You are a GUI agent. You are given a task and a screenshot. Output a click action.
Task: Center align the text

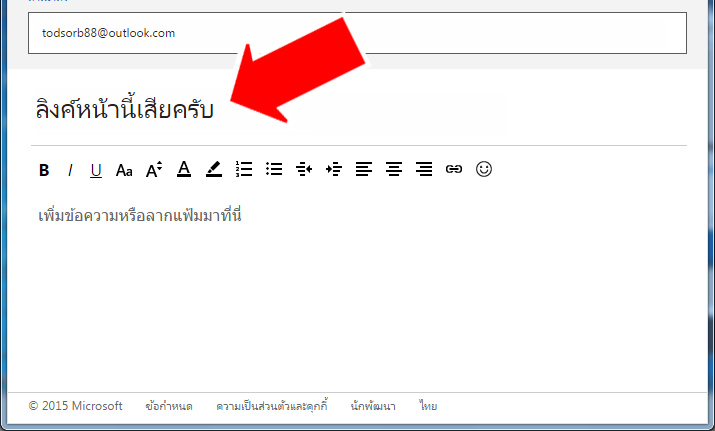point(394,169)
